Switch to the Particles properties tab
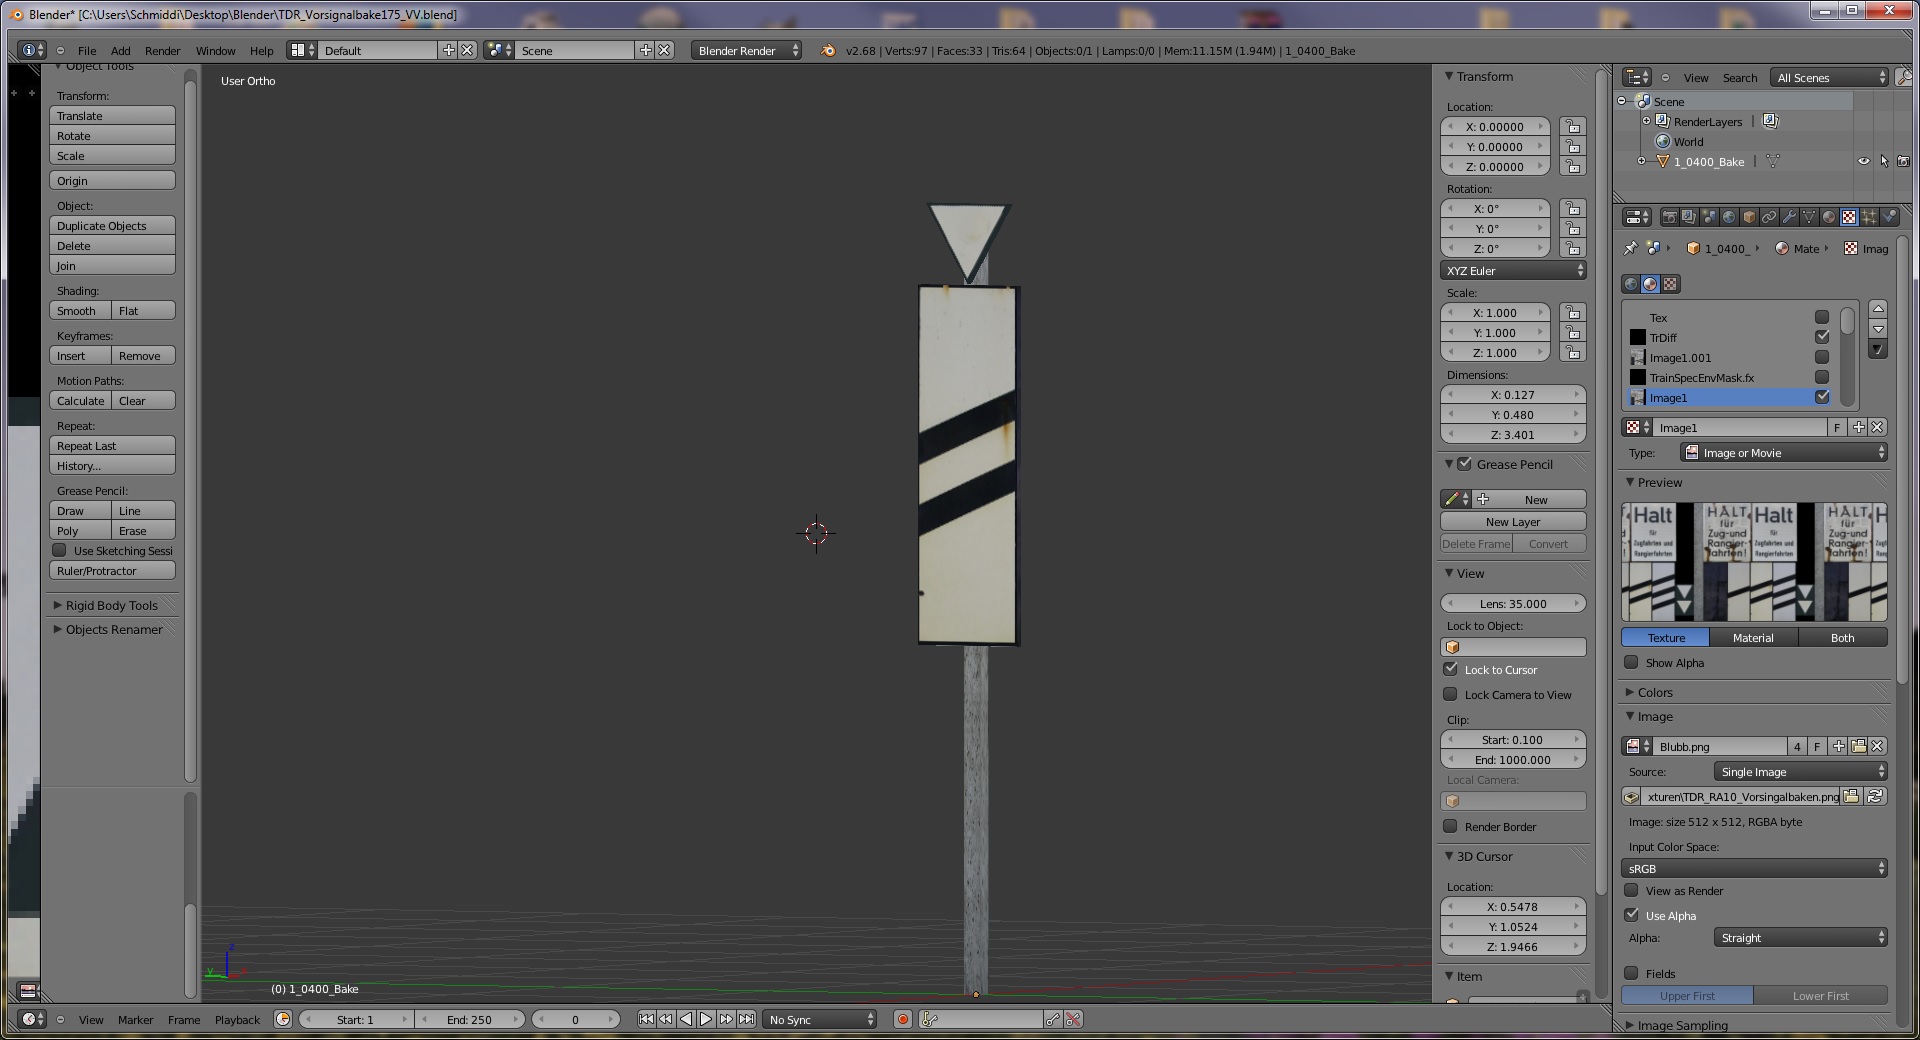 click(1869, 217)
